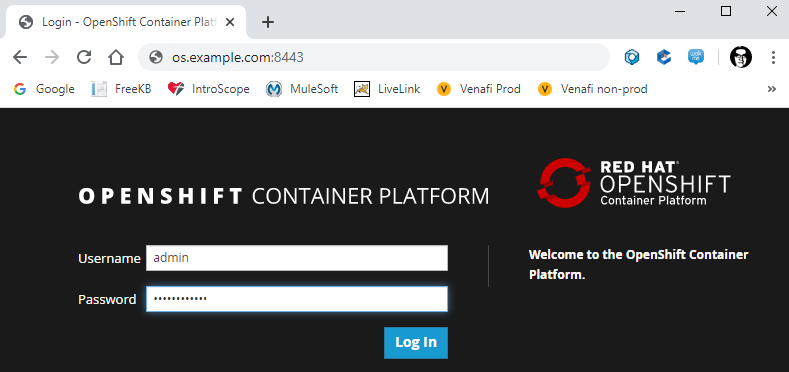
Task: Open the blue hexagon extension
Action: coord(632,57)
